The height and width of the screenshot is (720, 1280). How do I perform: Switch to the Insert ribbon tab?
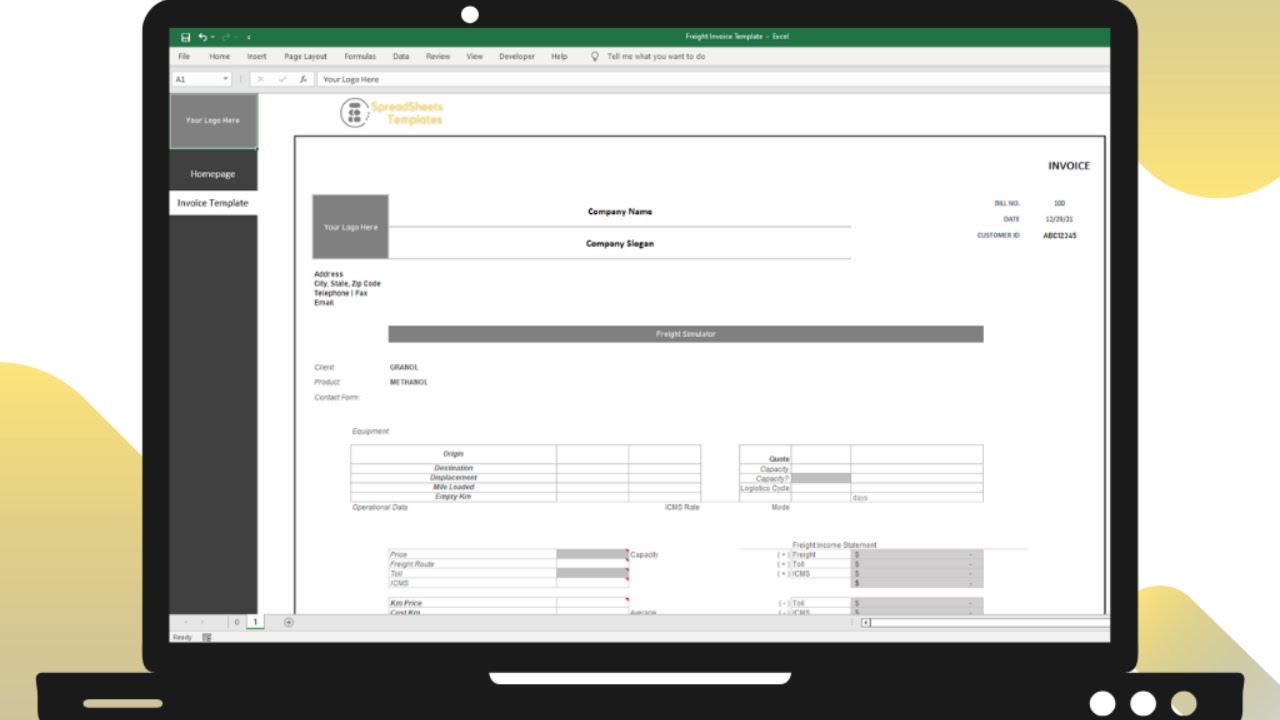(257, 57)
